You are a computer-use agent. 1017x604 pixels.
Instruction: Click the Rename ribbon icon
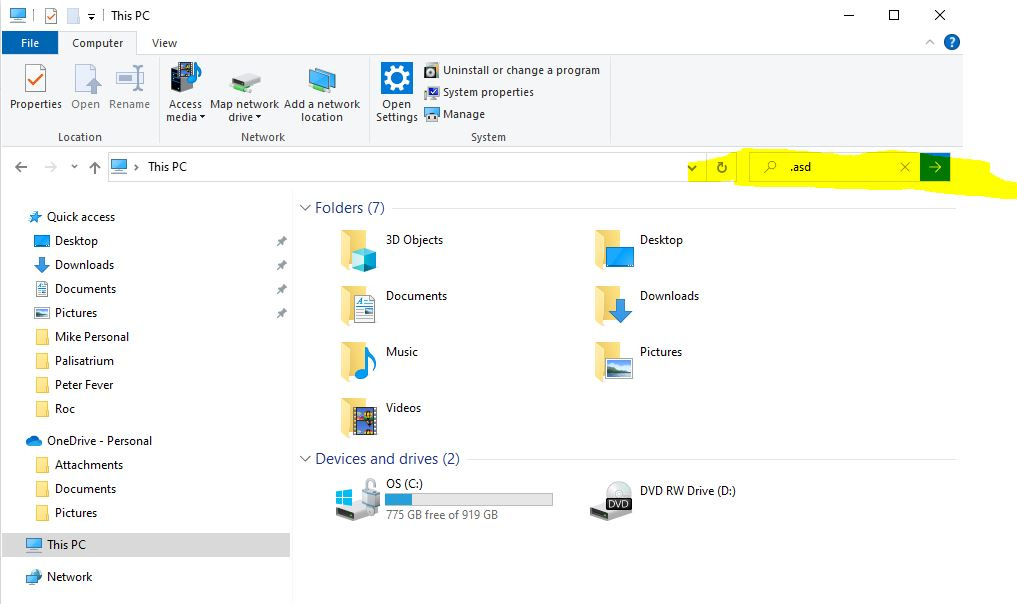[x=129, y=86]
